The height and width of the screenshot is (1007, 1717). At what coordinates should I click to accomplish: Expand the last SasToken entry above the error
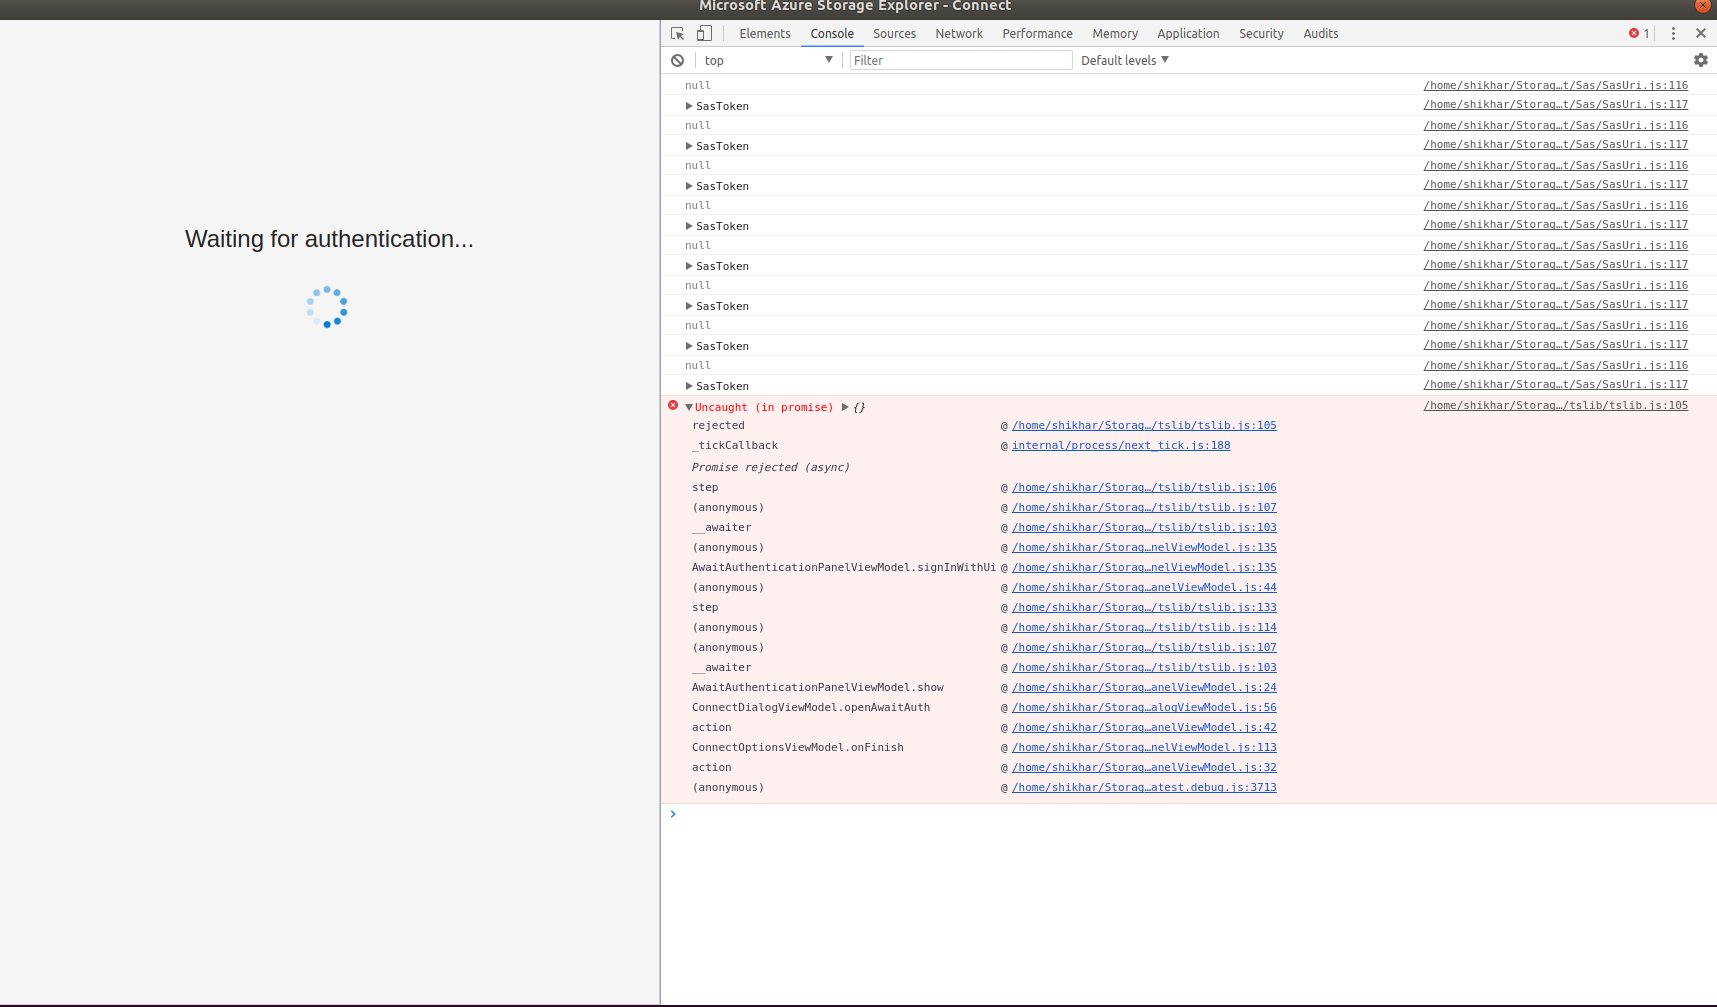[689, 386]
